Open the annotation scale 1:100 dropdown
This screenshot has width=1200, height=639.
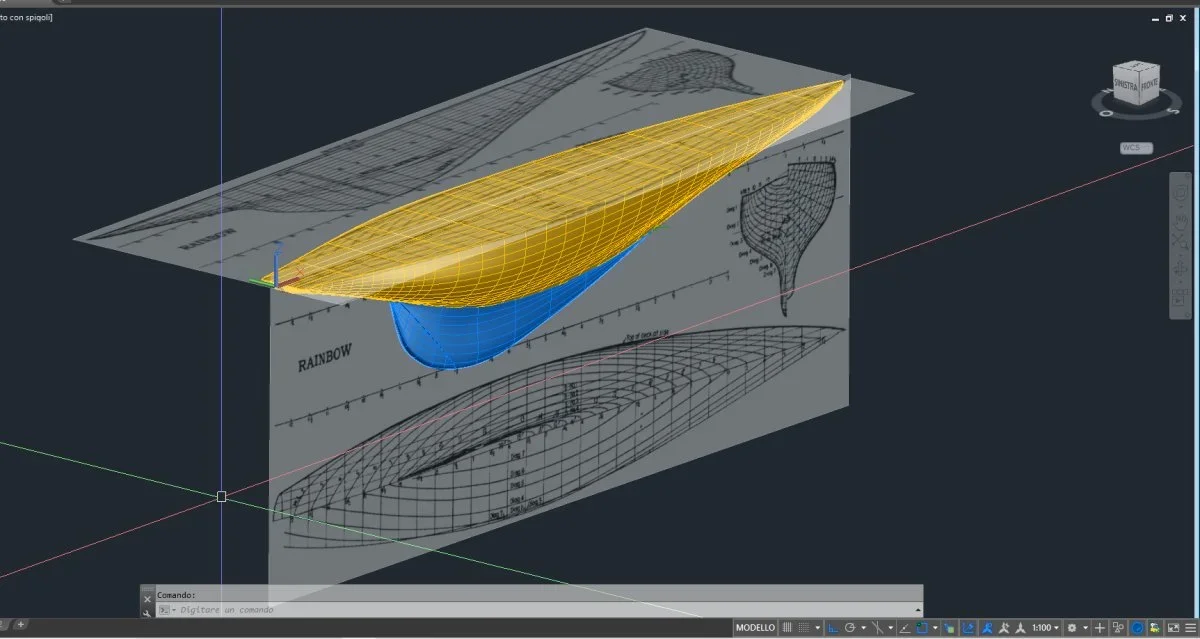click(1045, 628)
